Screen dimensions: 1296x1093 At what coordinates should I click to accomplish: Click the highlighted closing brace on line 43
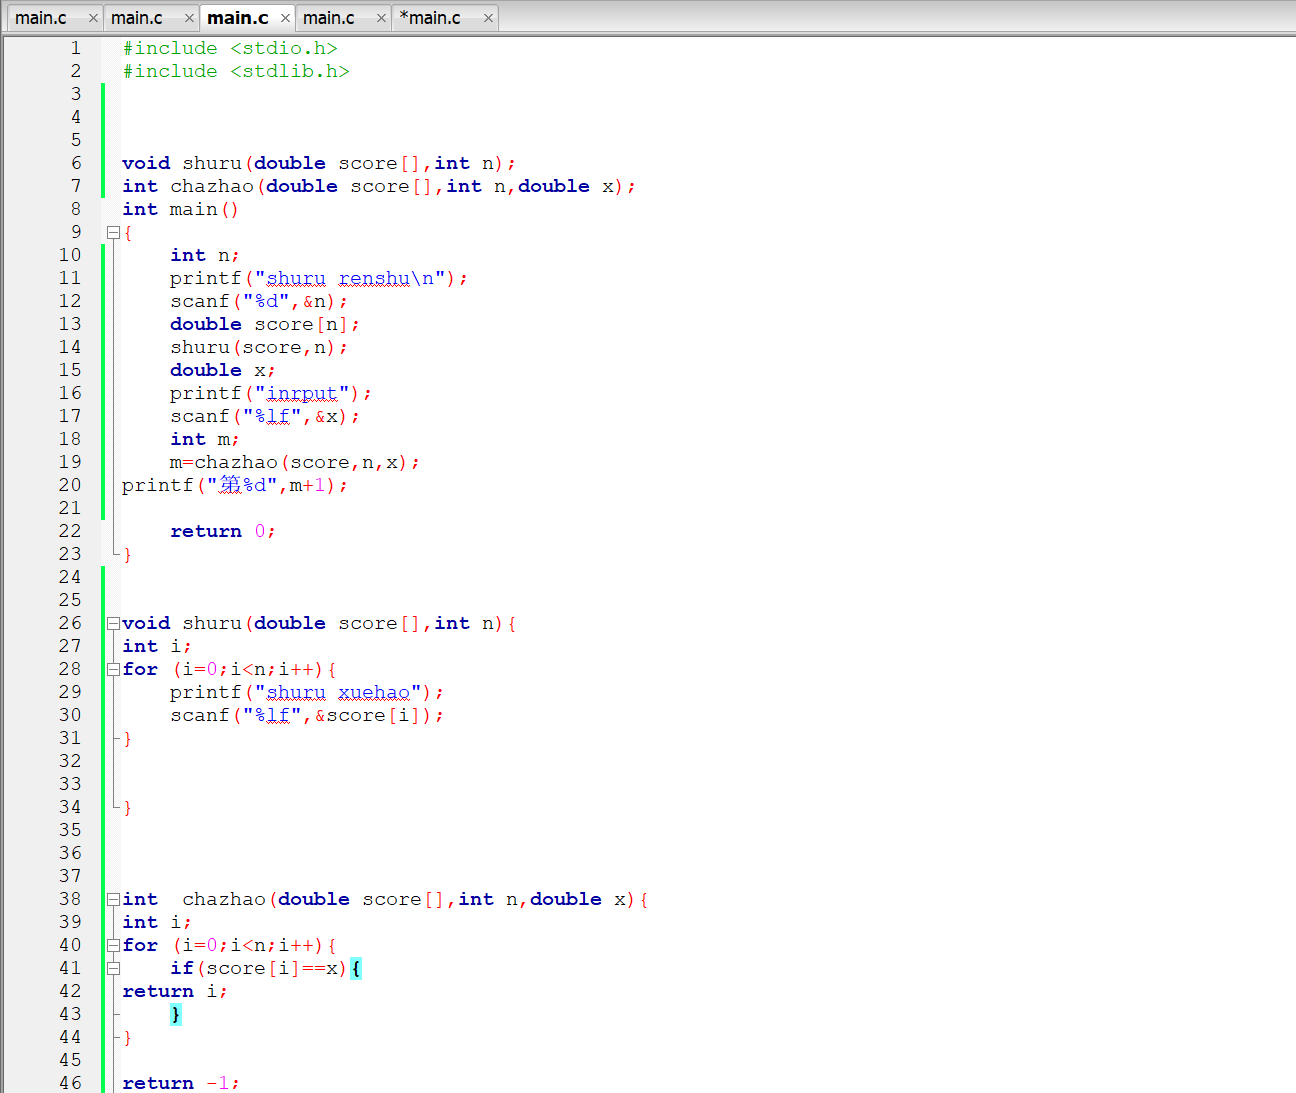(x=176, y=1014)
